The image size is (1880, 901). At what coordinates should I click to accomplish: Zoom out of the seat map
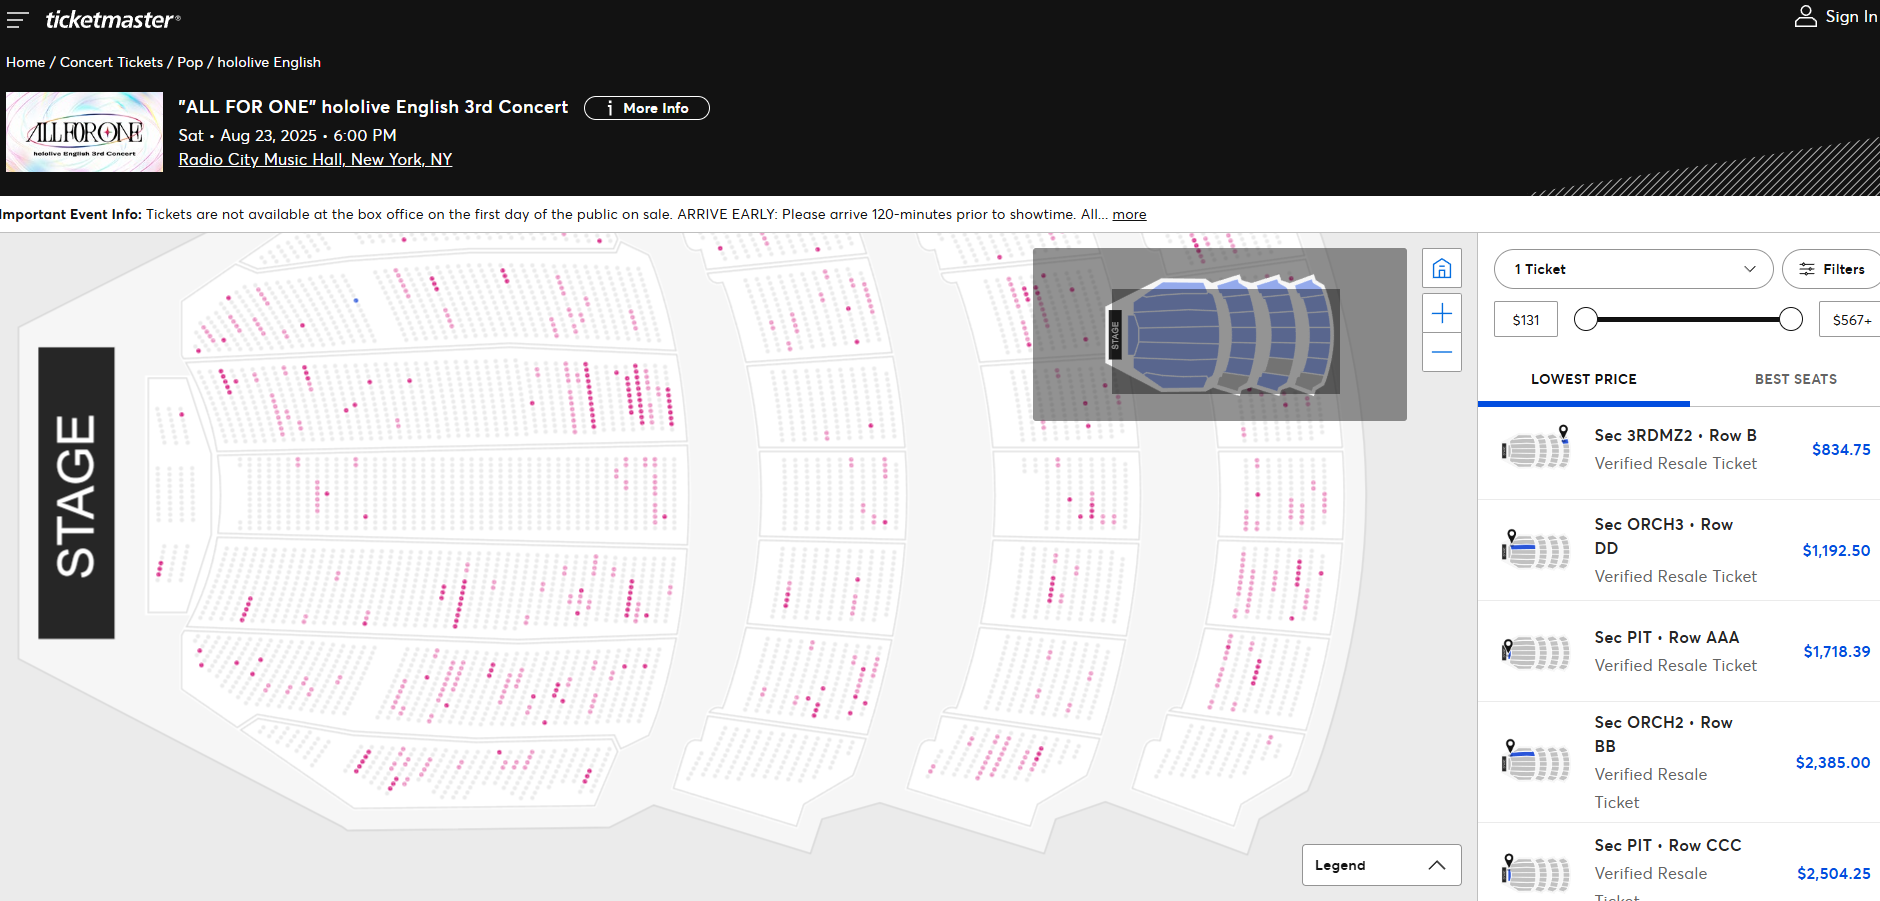[1442, 352]
